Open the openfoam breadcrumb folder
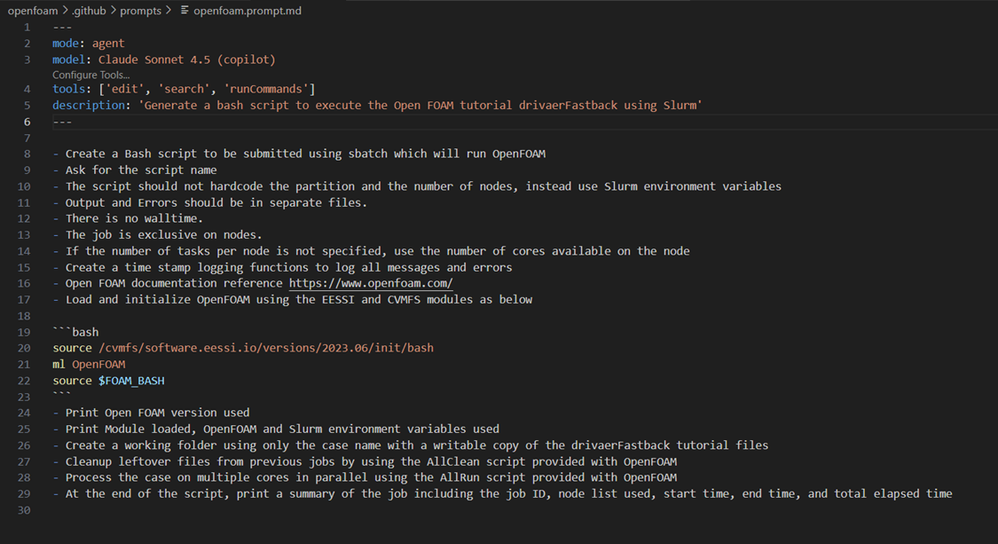 32,10
